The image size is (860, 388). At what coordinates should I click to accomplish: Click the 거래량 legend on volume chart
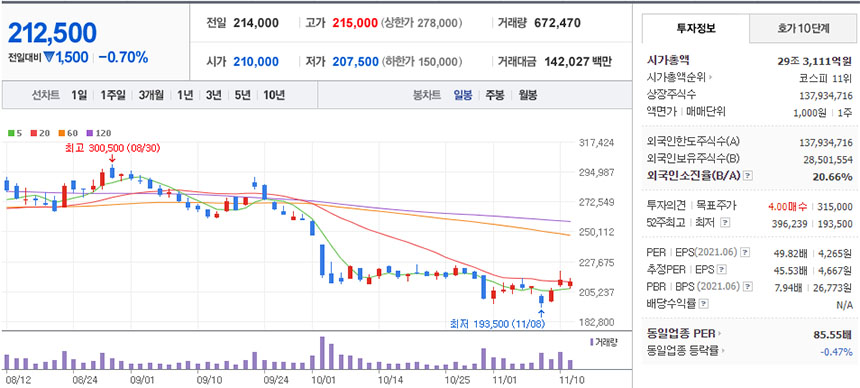(x=603, y=342)
